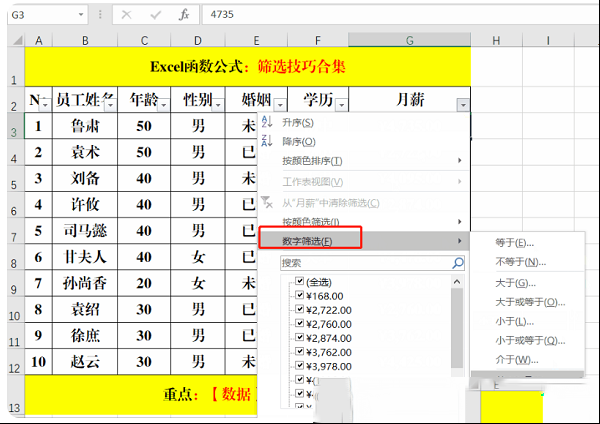Open the filter dropdown on No header
600x424 pixels.
pos(46,104)
